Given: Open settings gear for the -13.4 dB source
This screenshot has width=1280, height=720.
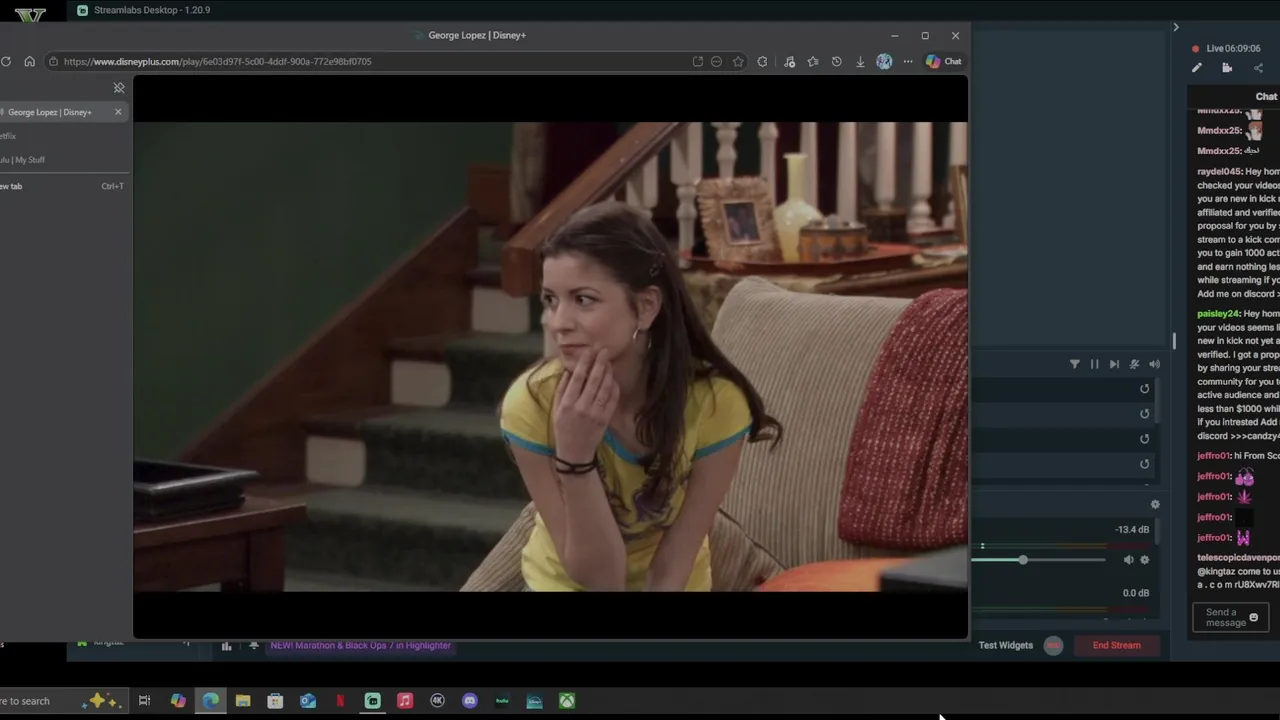Looking at the screenshot, I should coord(1145,560).
